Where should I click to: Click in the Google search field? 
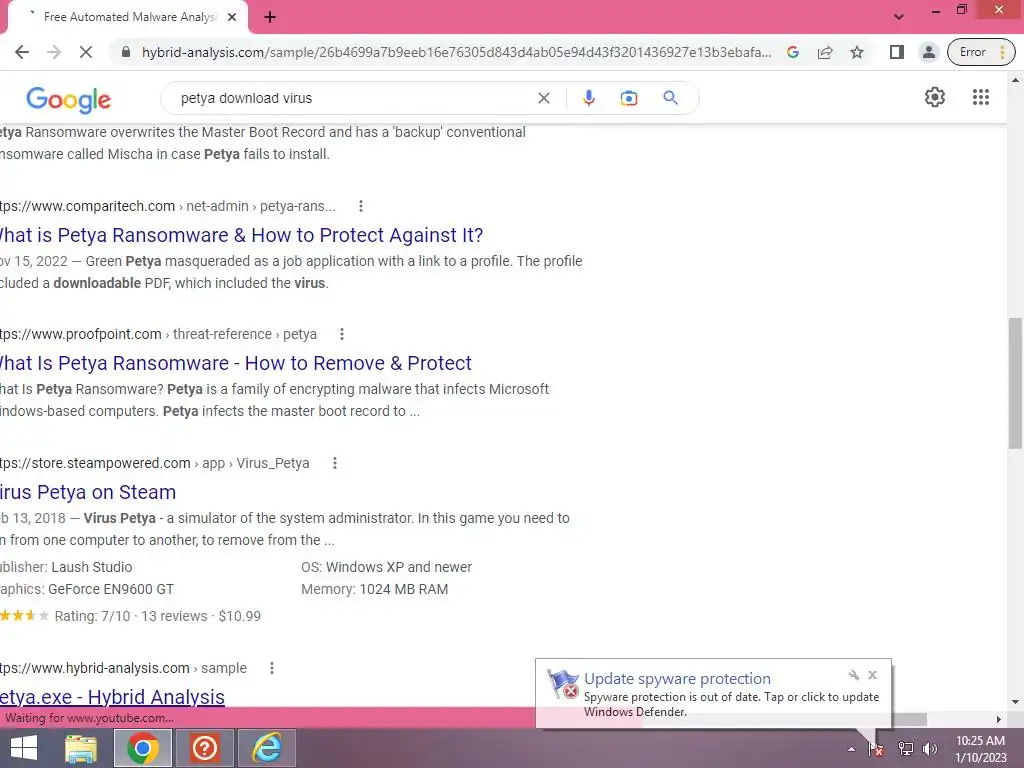click(x=353, y=98)
